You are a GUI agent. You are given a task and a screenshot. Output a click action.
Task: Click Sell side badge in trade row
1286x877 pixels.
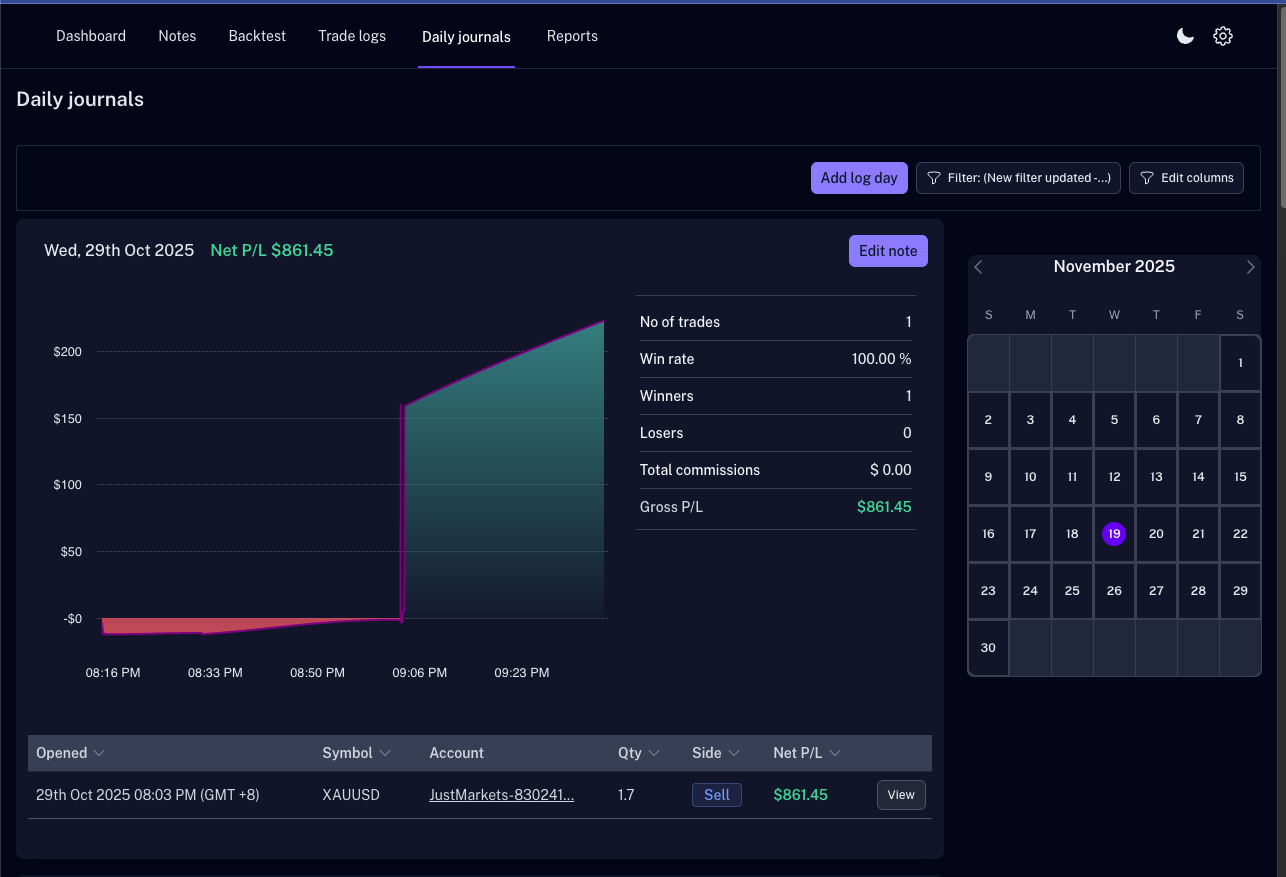tap(717, 795)
